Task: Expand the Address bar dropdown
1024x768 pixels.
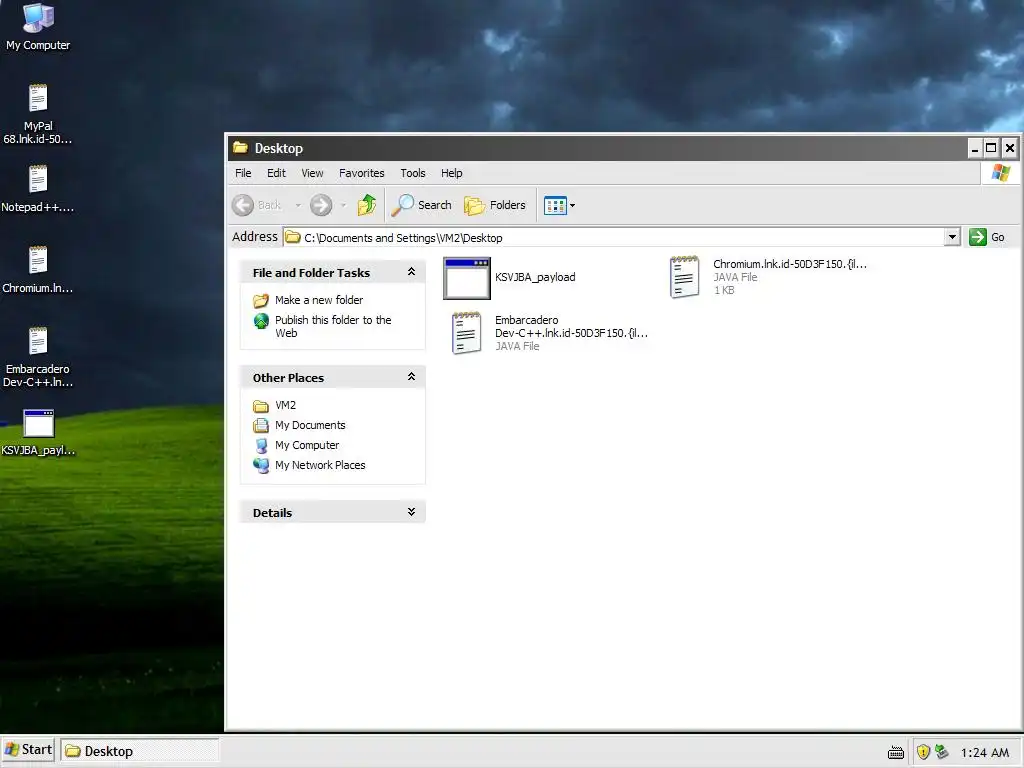Action: (952, 237)
